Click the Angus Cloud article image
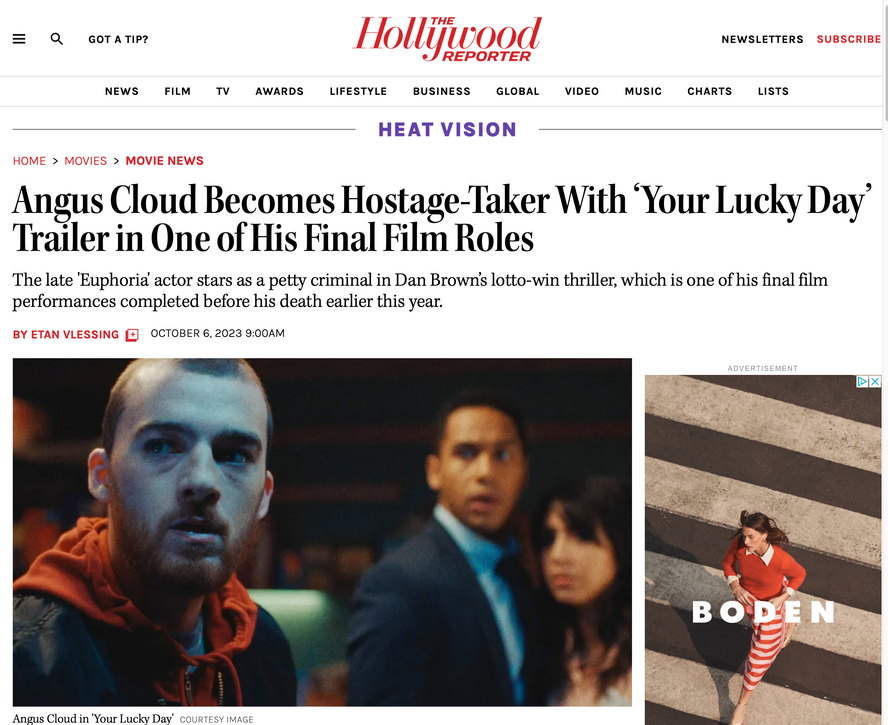888x725 pixels. [x=322, y=532]
